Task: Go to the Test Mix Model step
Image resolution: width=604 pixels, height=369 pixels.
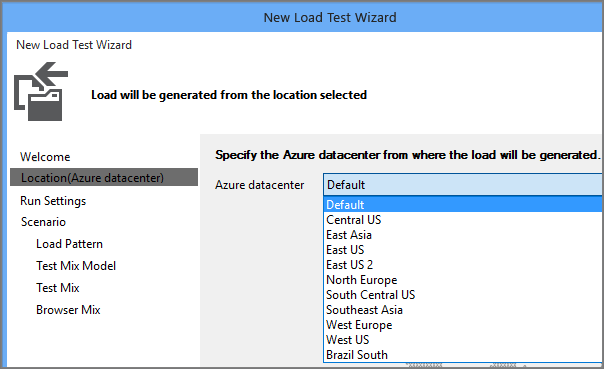Action: (x=76, y=266)
